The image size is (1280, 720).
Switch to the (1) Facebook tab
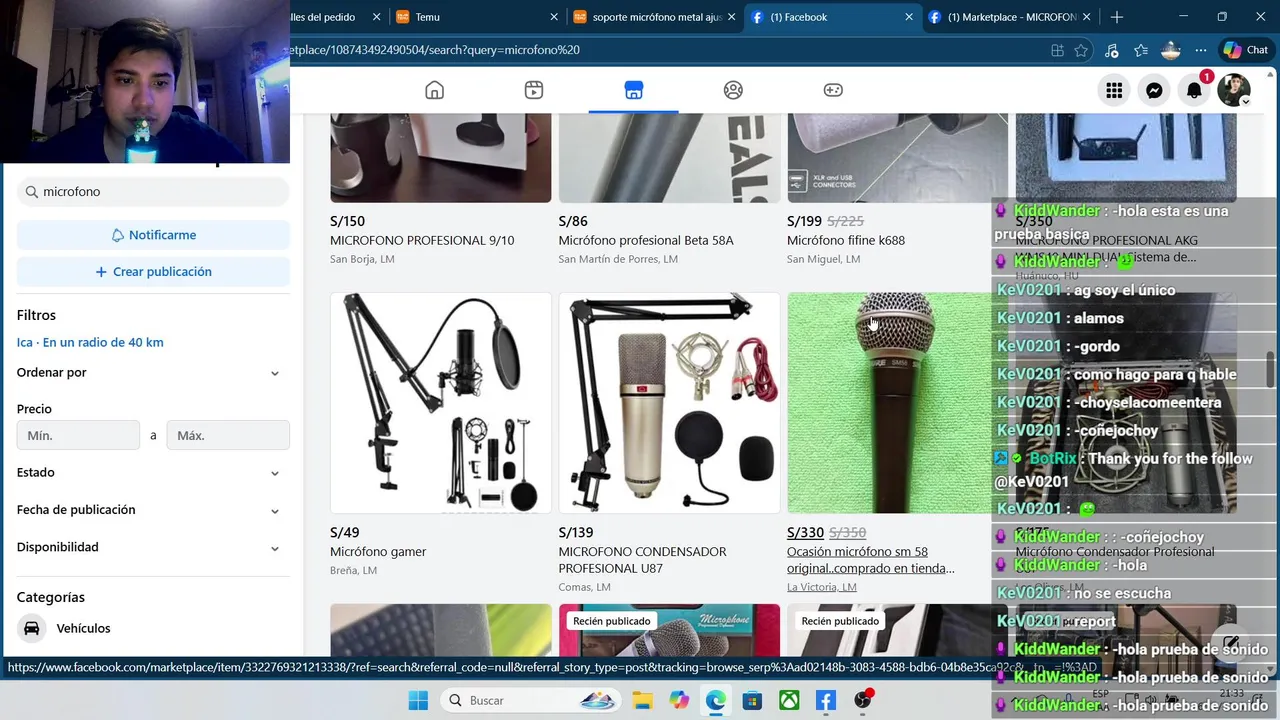pyautogui.click(x=832, y=17)
